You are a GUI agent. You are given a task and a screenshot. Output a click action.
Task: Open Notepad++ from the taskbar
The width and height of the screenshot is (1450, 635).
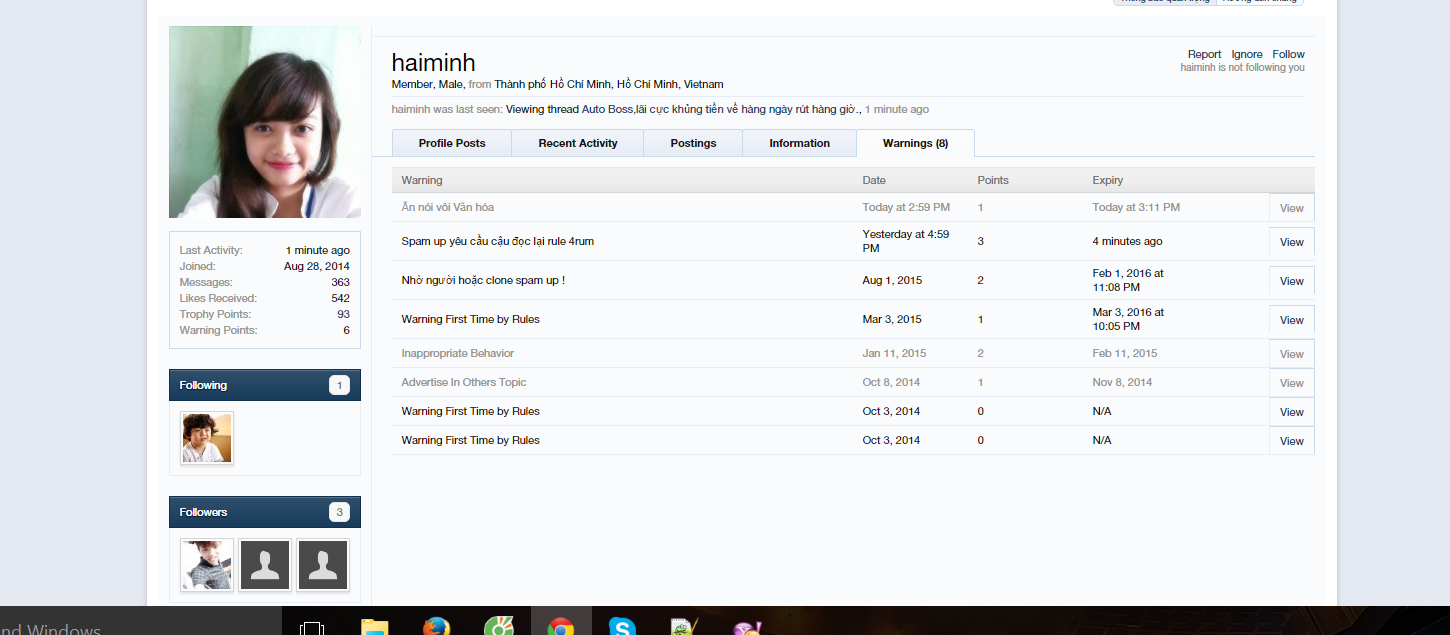(684, 627)
